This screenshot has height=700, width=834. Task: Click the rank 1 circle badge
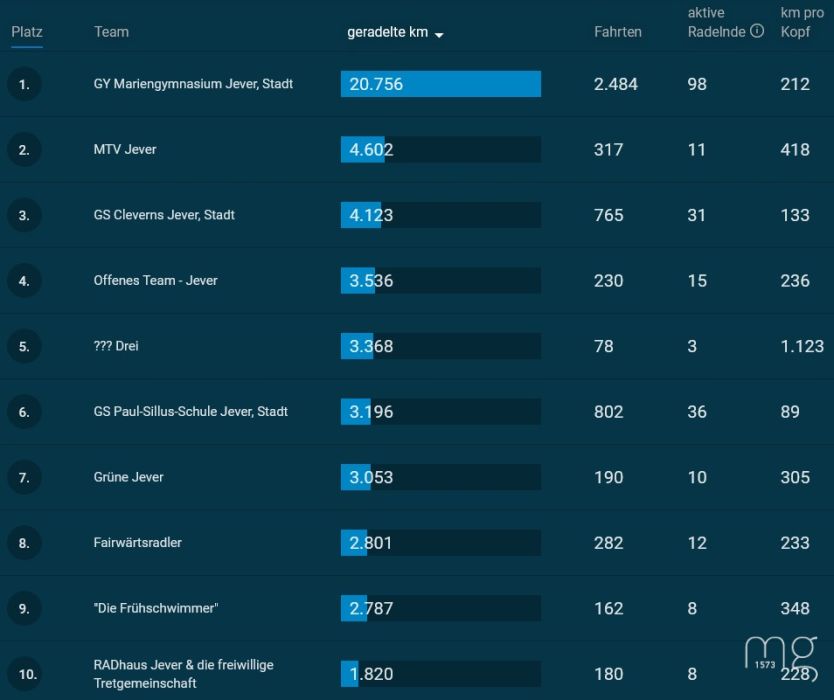(x=24, y=84)
